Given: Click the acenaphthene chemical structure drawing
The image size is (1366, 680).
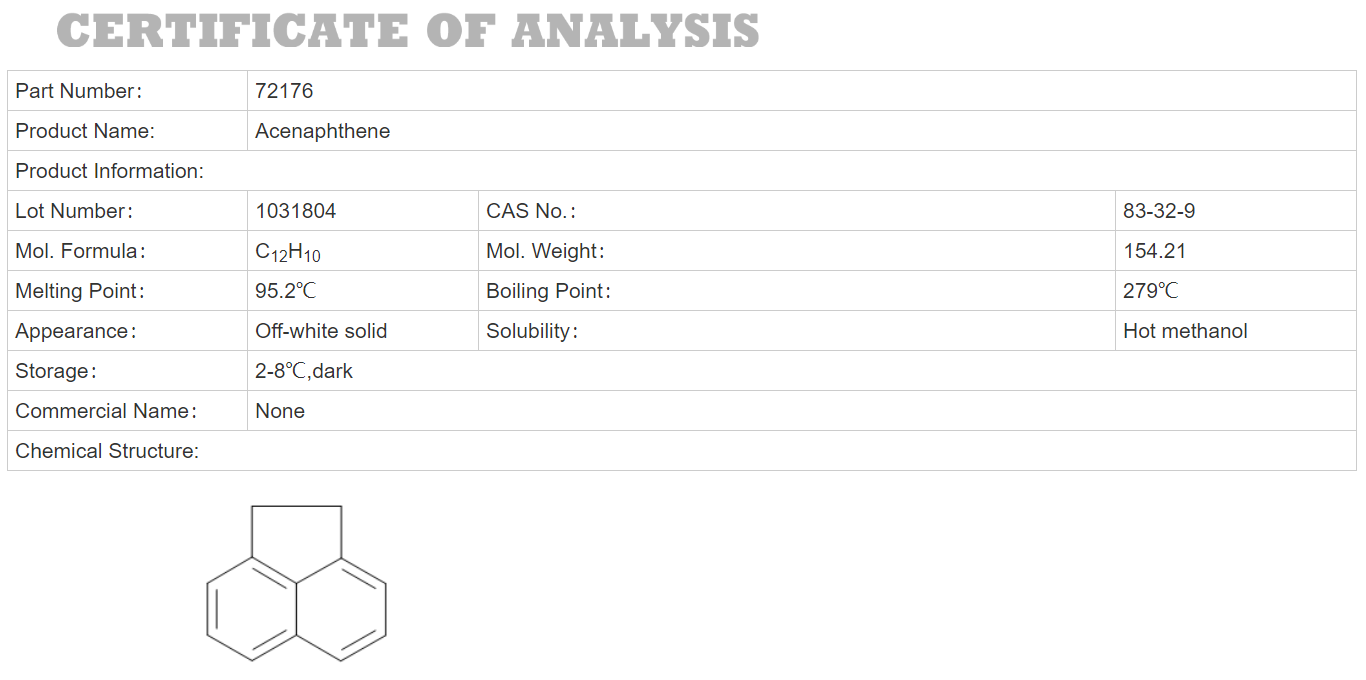Looking at the screenshot, I should [x=296, y=583].
